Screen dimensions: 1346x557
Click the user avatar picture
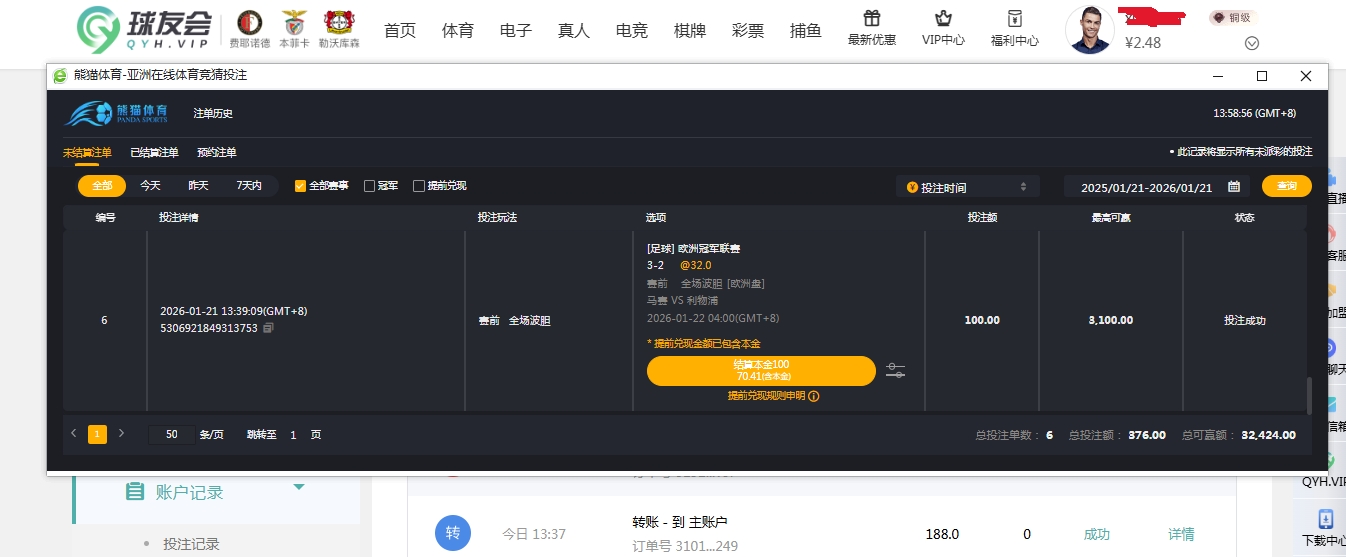coord(1089,30)
